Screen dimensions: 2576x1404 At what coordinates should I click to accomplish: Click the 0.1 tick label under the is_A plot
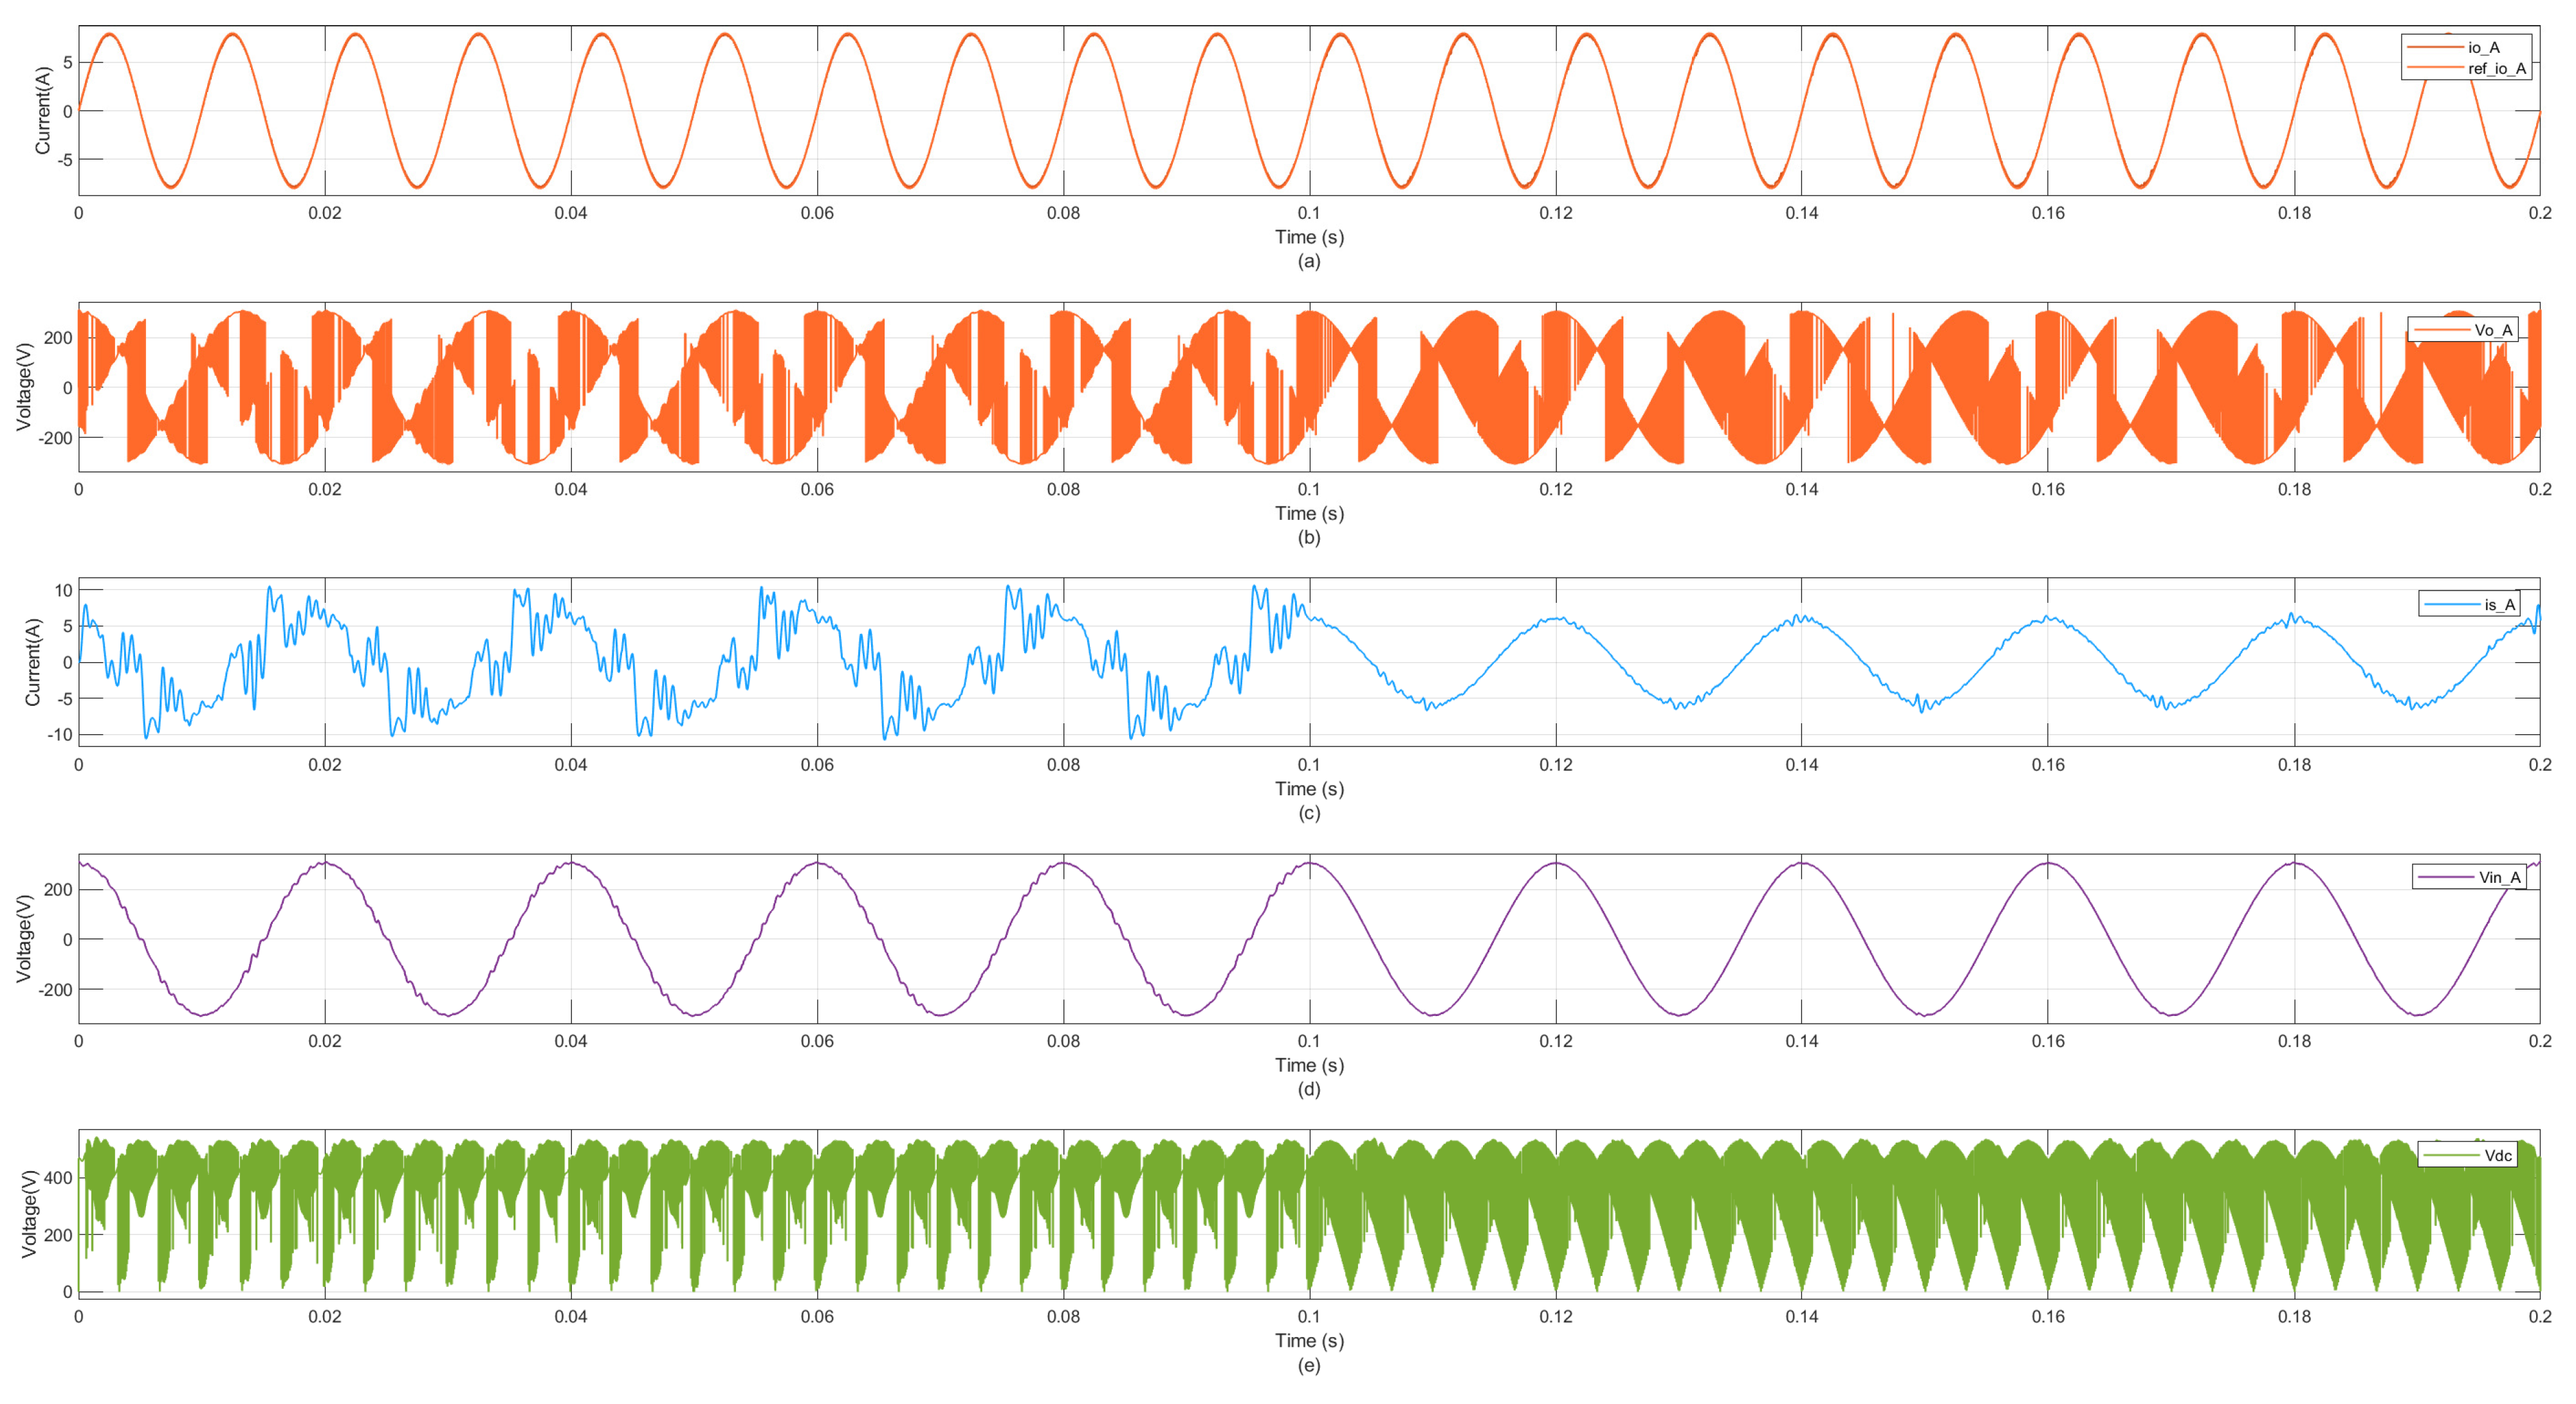point(1308,765)
